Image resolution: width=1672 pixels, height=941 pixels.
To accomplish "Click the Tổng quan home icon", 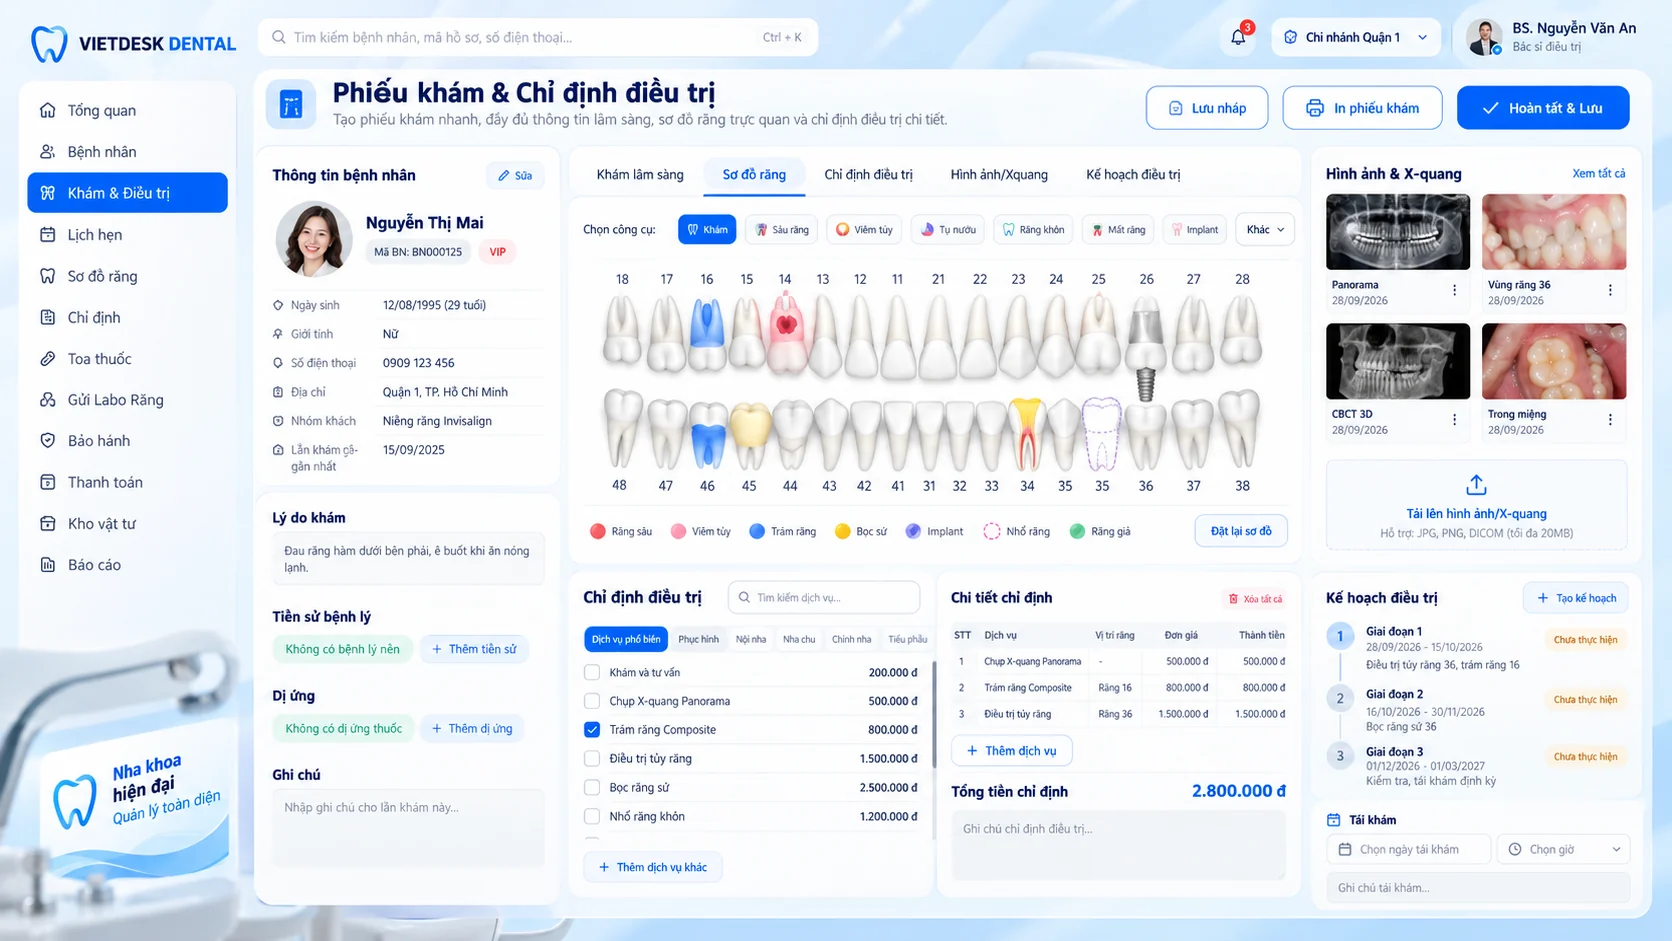I will point(47,110).
